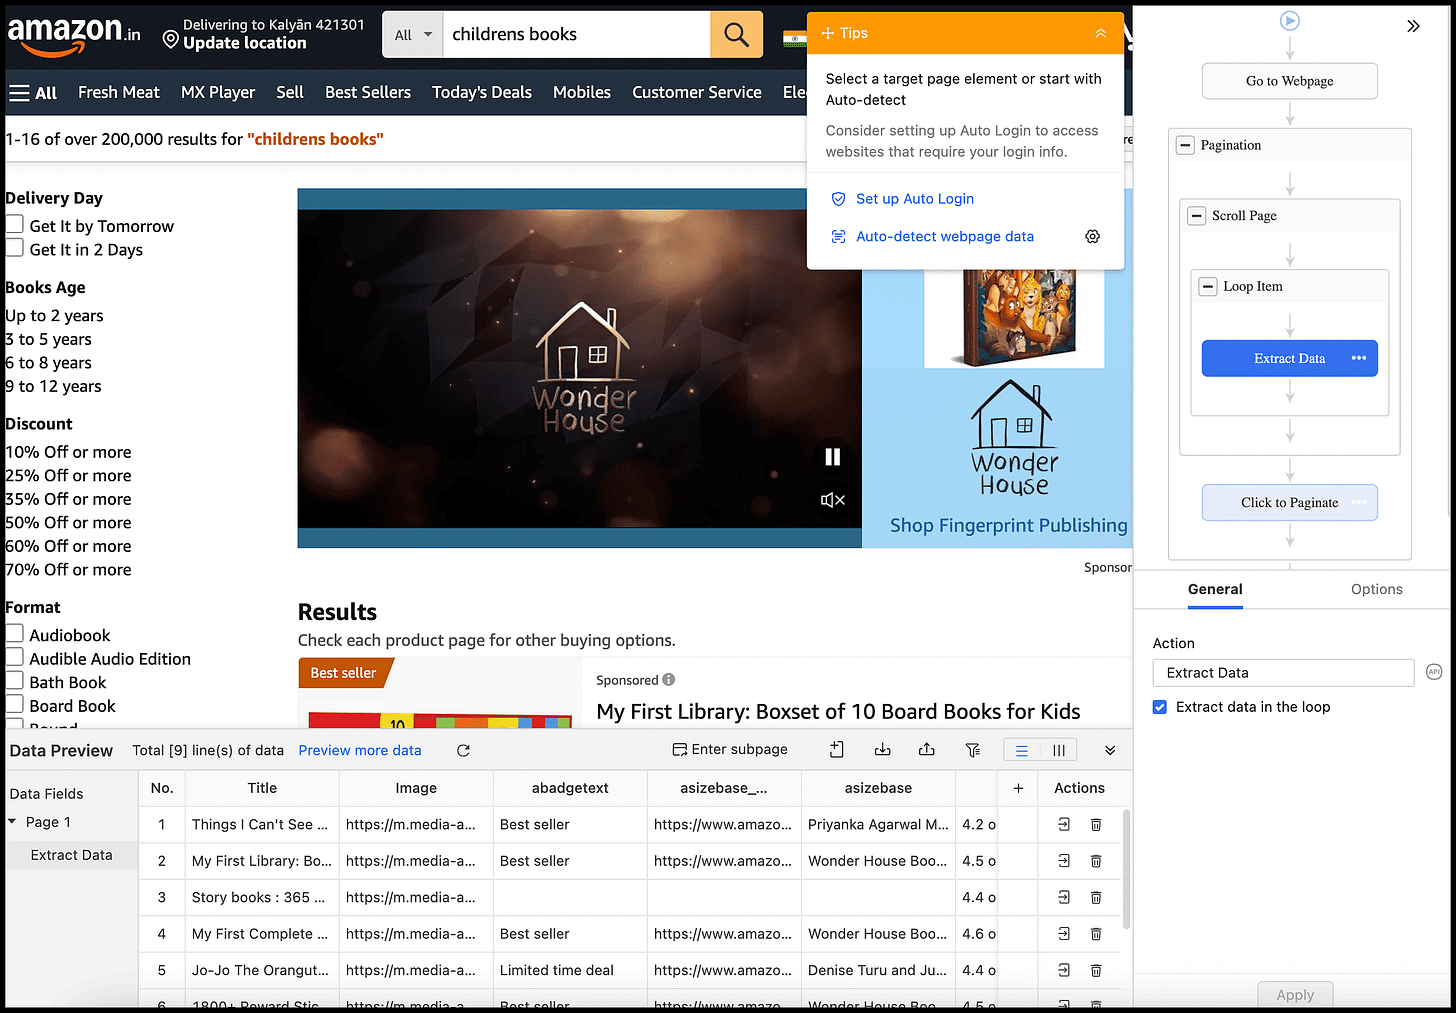Click the export data upload icon
Viewport: 1456px width, 1013px height.
pyautogui.click(x=927, y=750)
